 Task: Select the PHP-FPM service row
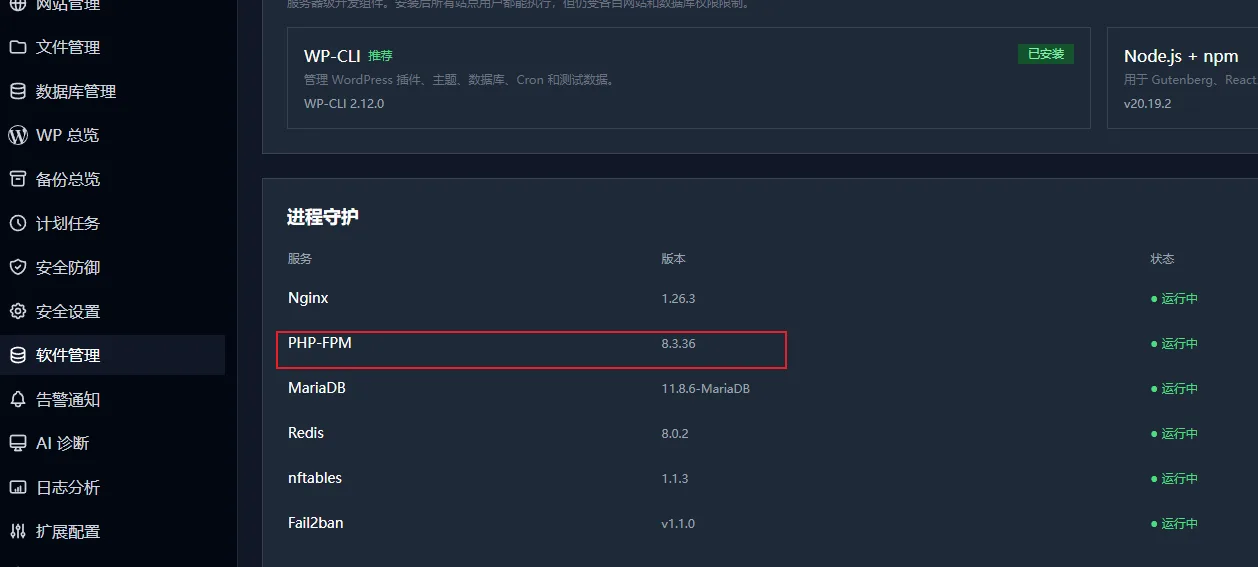tap(758, 343)
